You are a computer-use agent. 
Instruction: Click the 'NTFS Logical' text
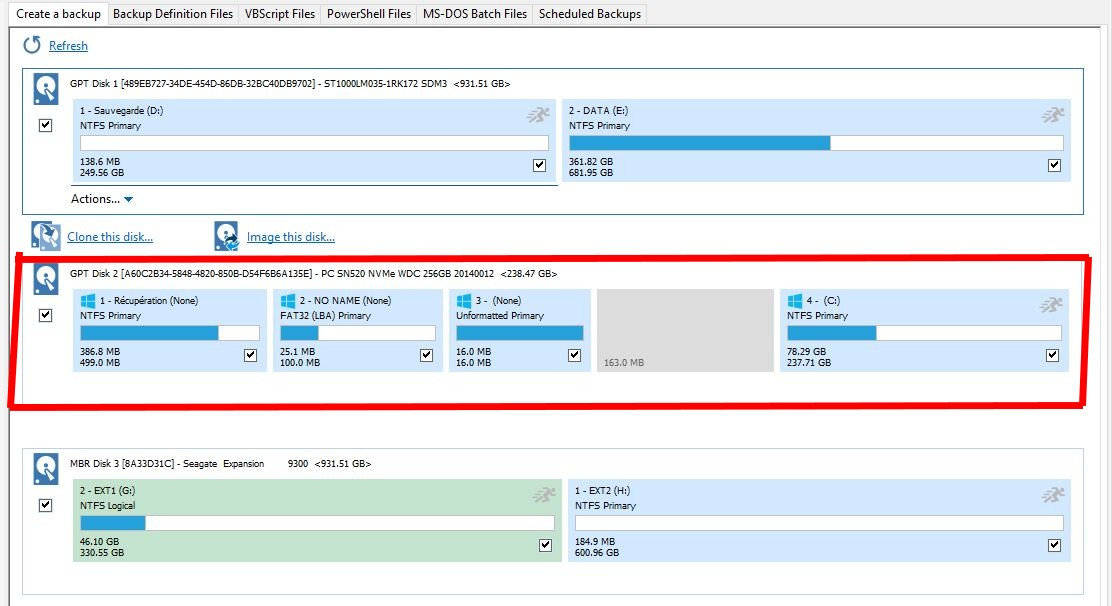107,505
